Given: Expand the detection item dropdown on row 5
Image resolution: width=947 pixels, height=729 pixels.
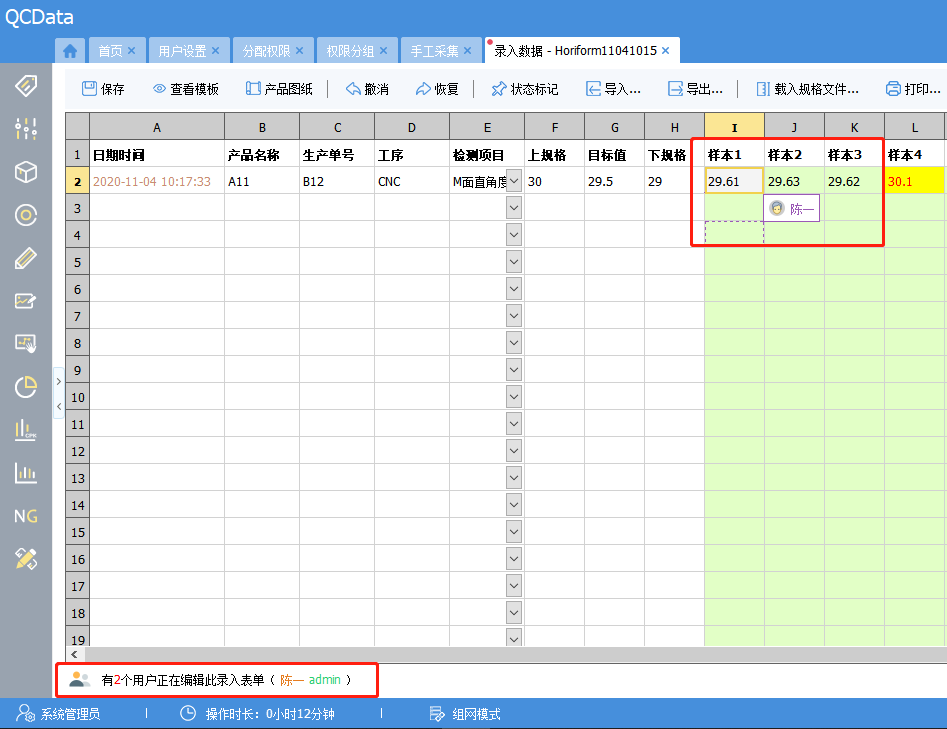Looking at the screenshot, I should coord(514,262).
